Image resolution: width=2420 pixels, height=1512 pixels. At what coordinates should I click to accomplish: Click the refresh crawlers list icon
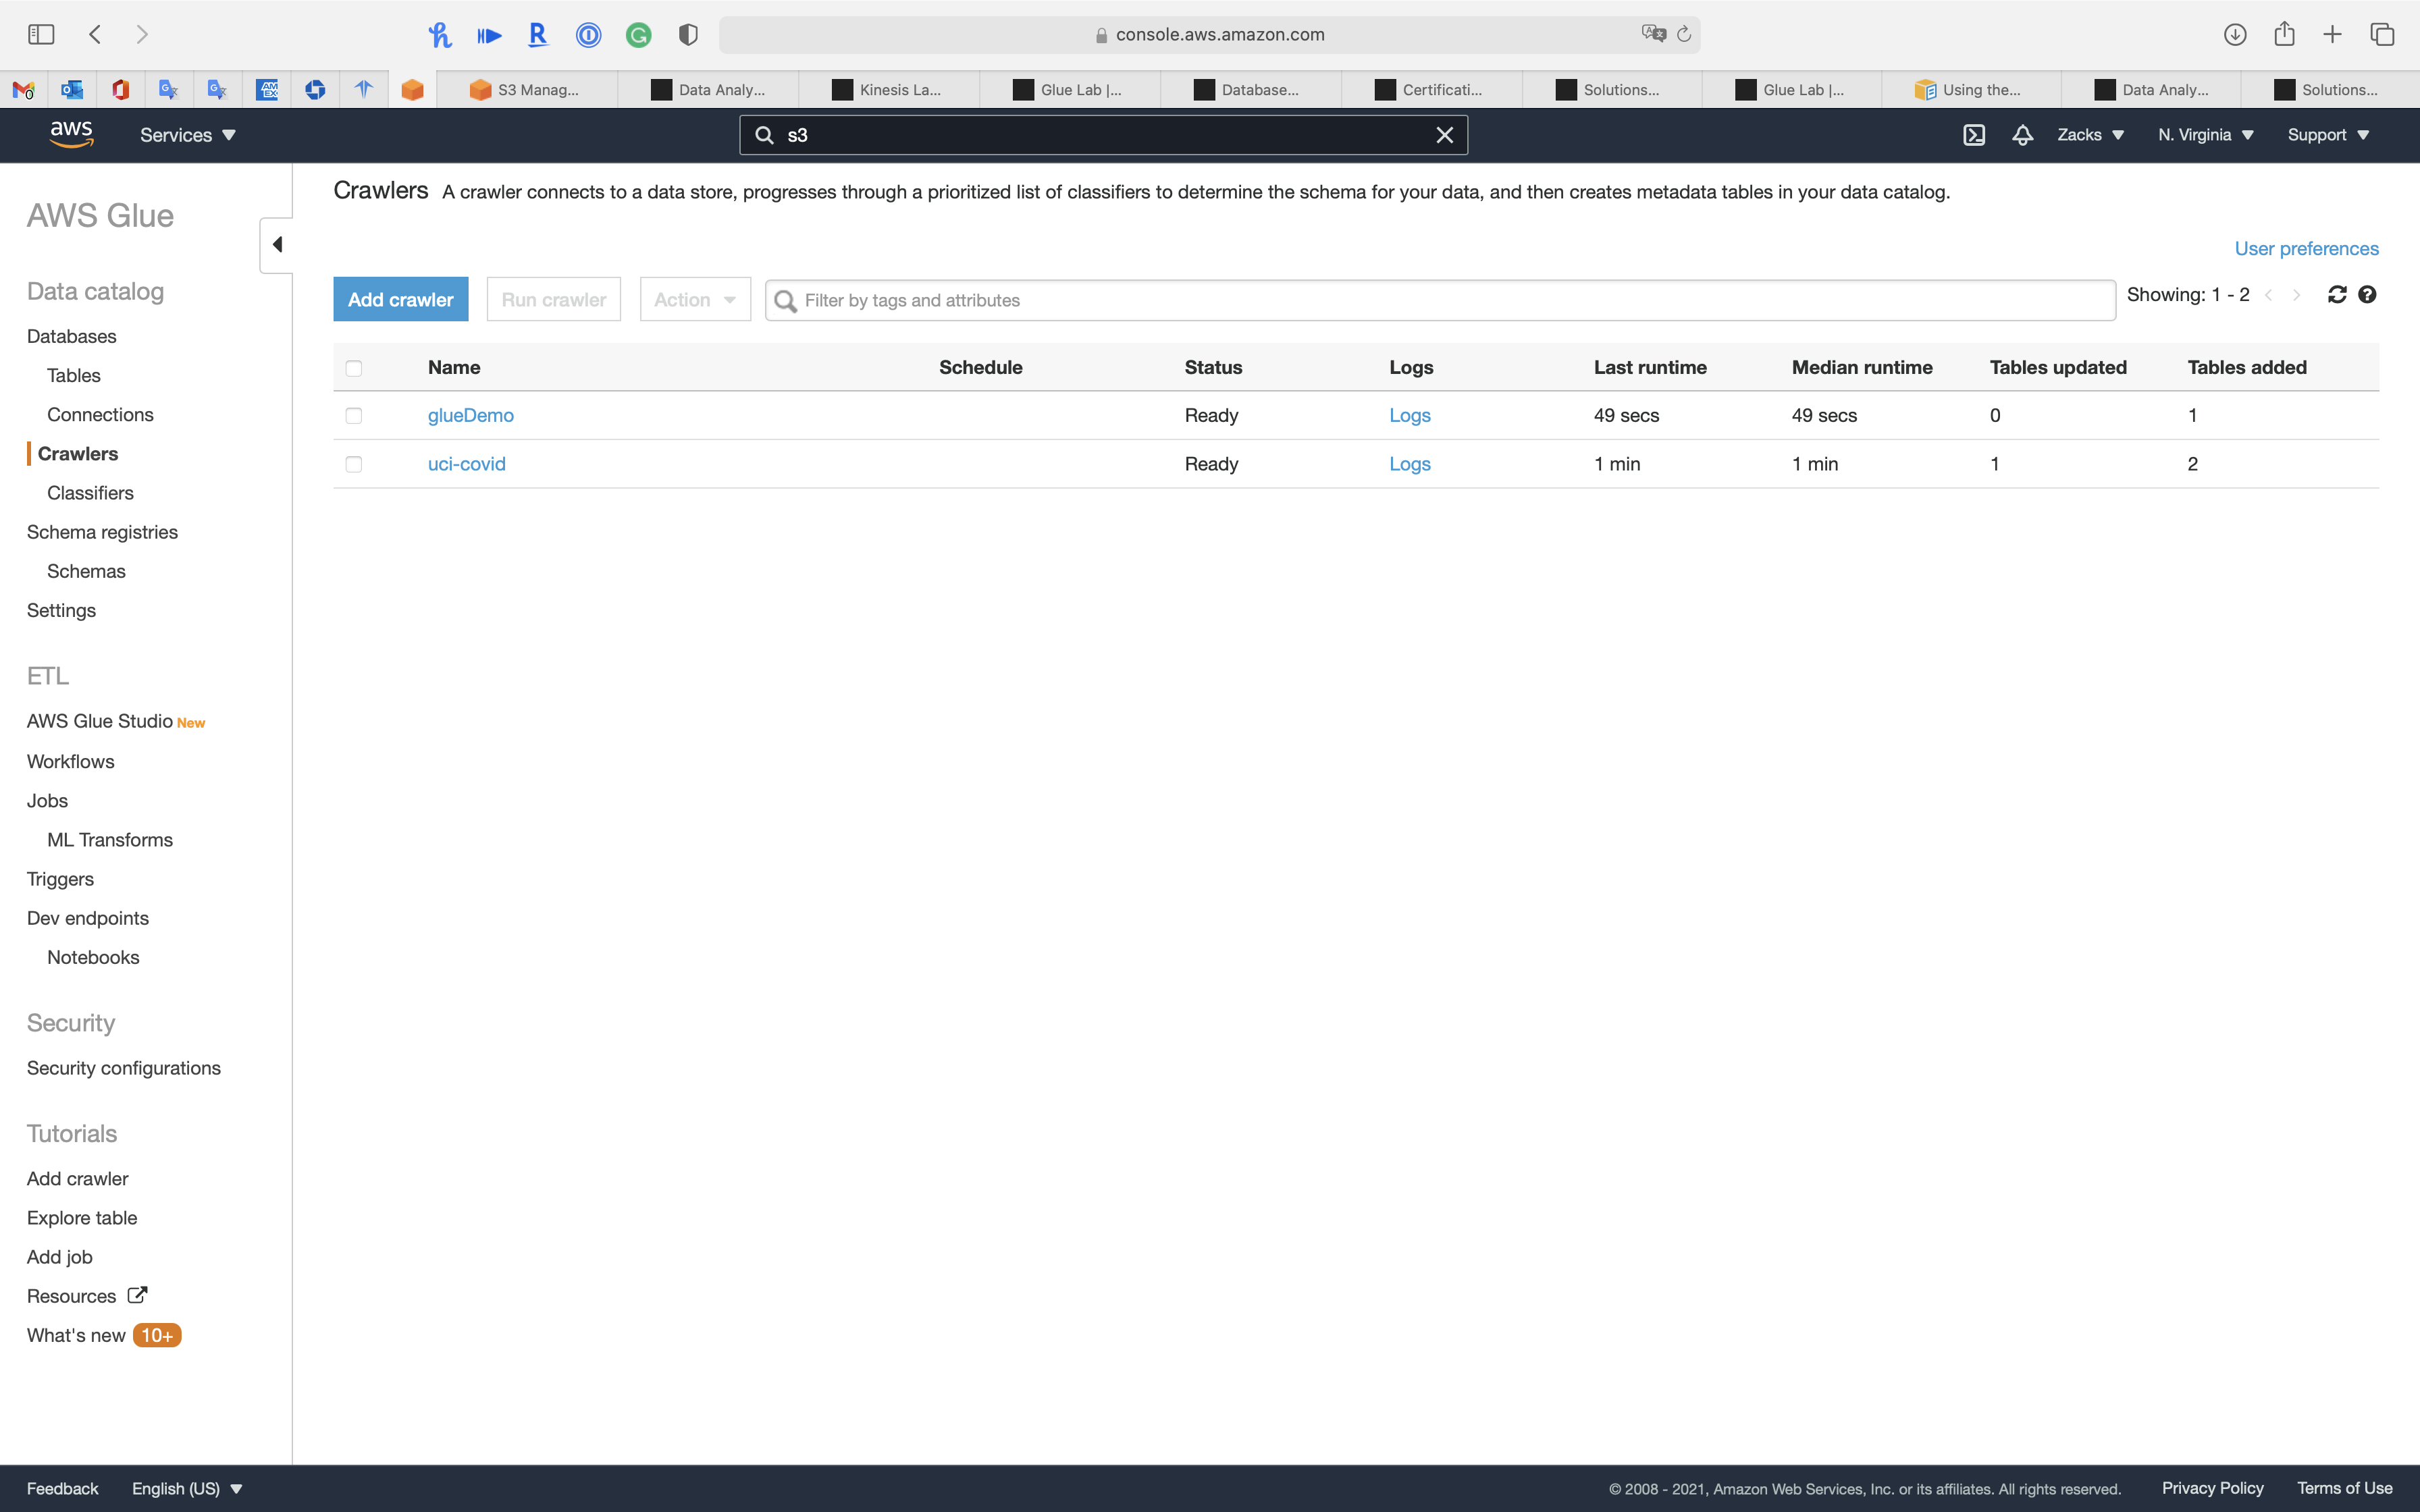pyautogui.click(x=2336, y=295)
